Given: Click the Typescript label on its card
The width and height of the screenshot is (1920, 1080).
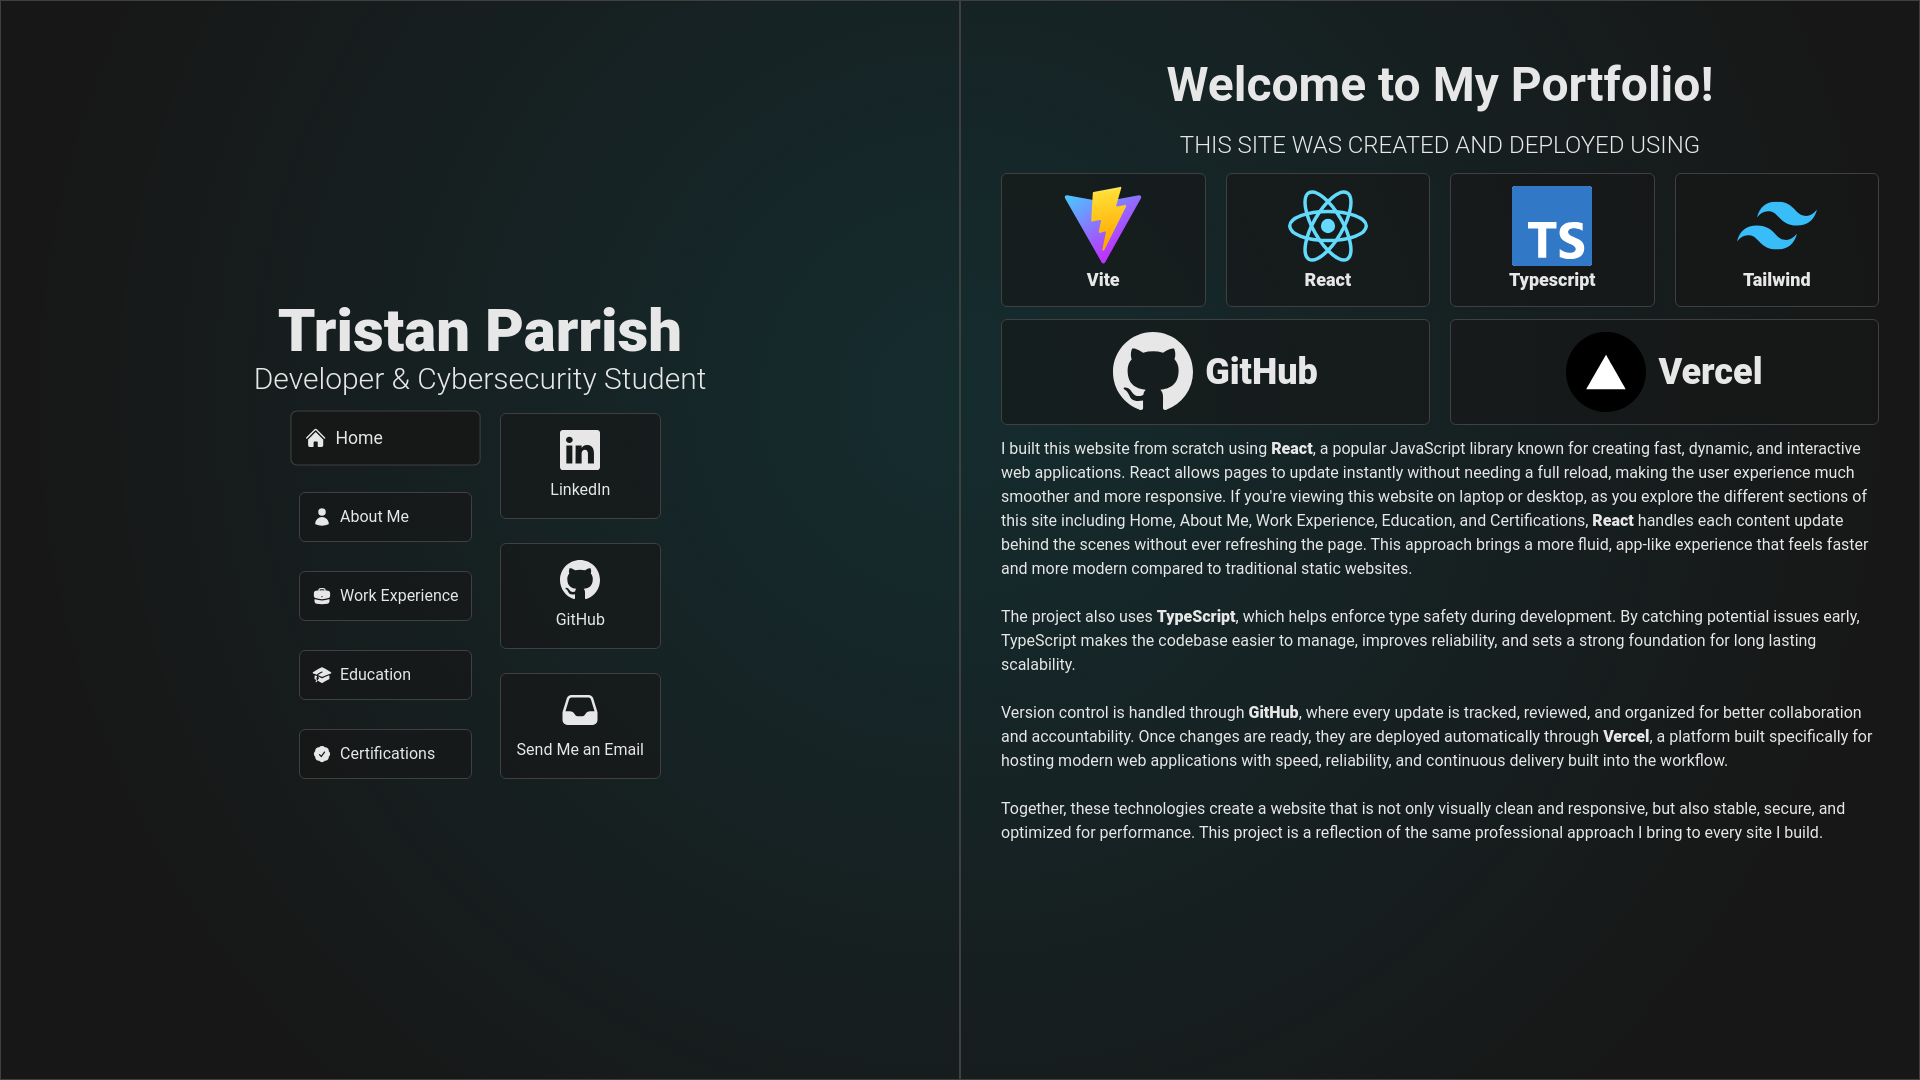Looking at the screenshot, I should [1552, 280].
